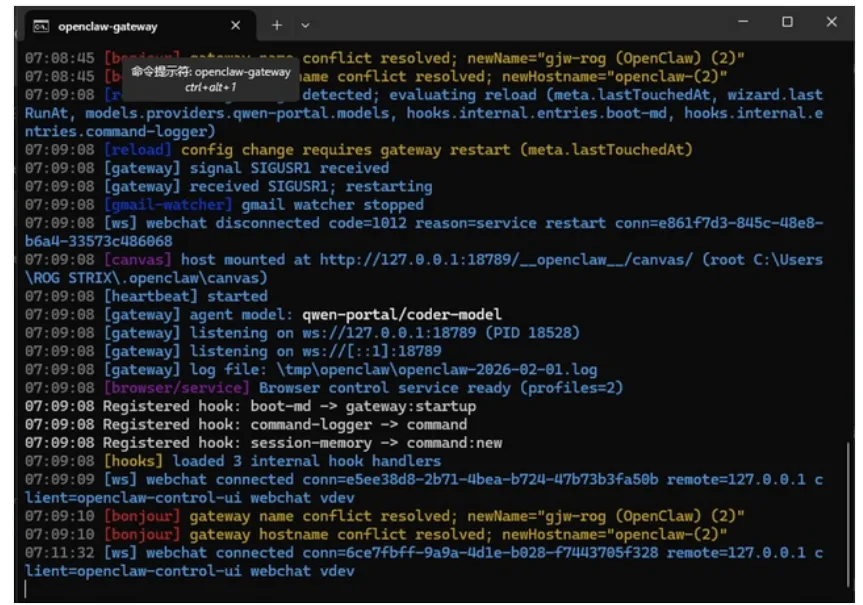Open a new terminal tab
Screen dimensions: 863x605
click(x=277, y=25)
